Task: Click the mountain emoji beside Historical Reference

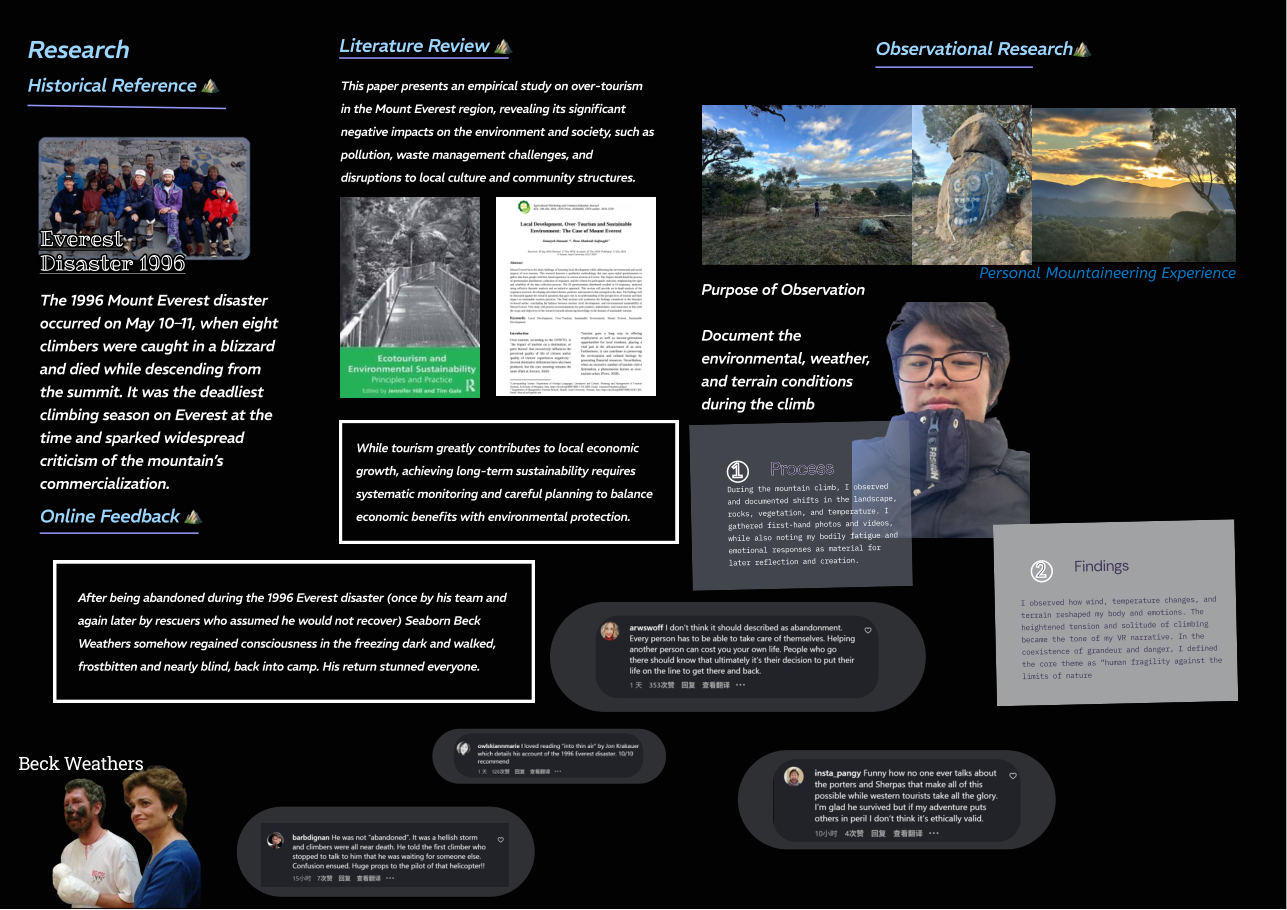Action: click(x=210, y=86)
